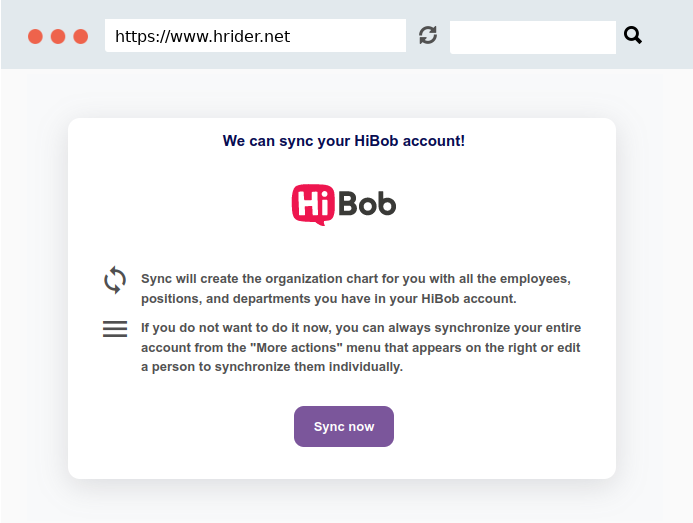Click the pink Hi speech bubble logo
The width and height of the screenshot is (693, 523).
coord(313,205)
